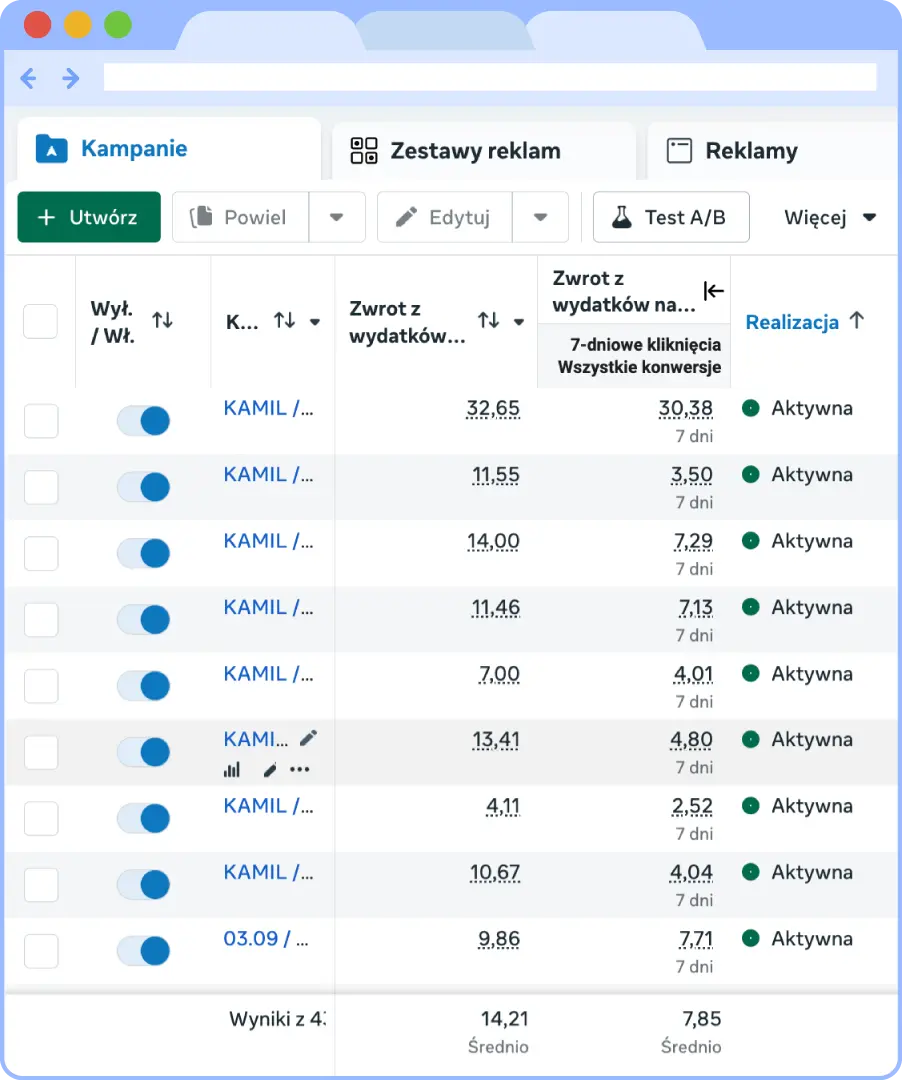902x1080 pixels.
Task: Toggle off the campaign with 32,65 return
Action: click(143, 421)
